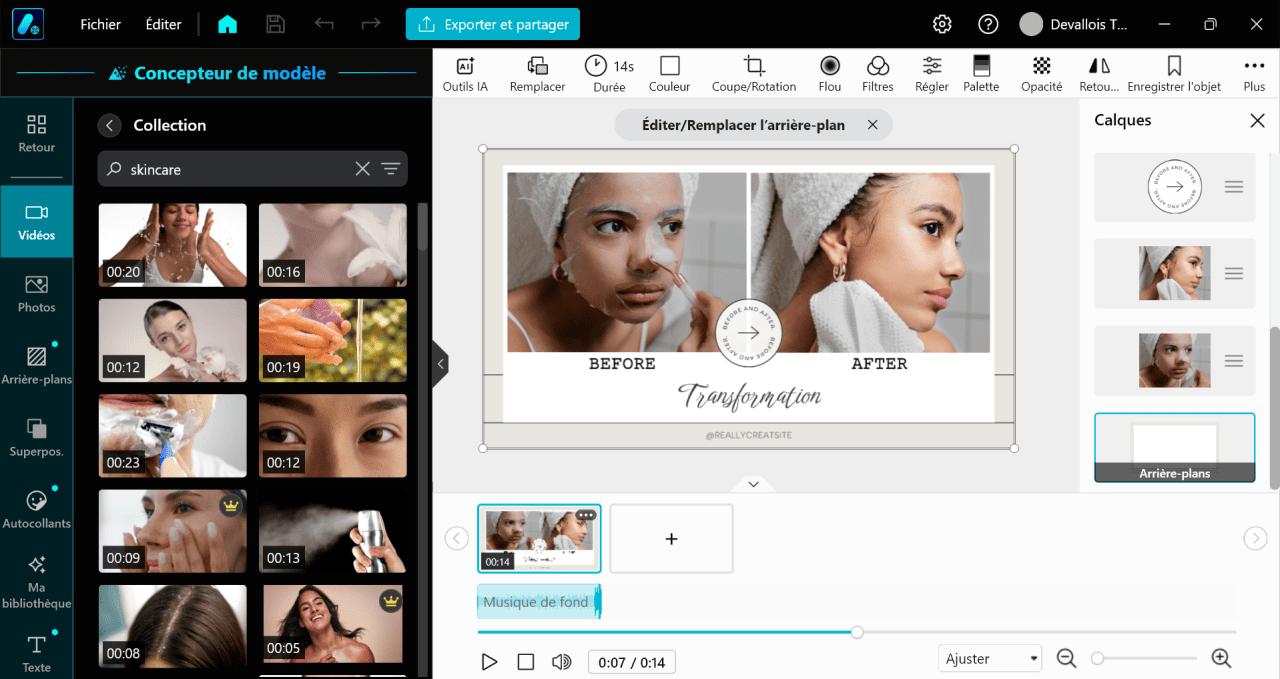Open the Coupe/Rotation tool

tap(754, 74)
